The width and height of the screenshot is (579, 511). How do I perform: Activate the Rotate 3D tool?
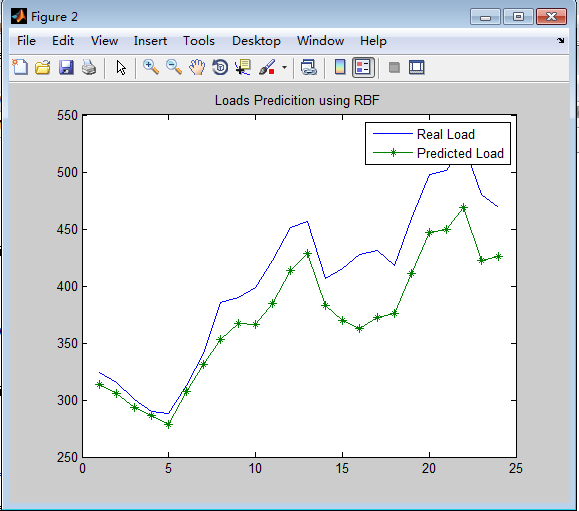tap(220, 68)
